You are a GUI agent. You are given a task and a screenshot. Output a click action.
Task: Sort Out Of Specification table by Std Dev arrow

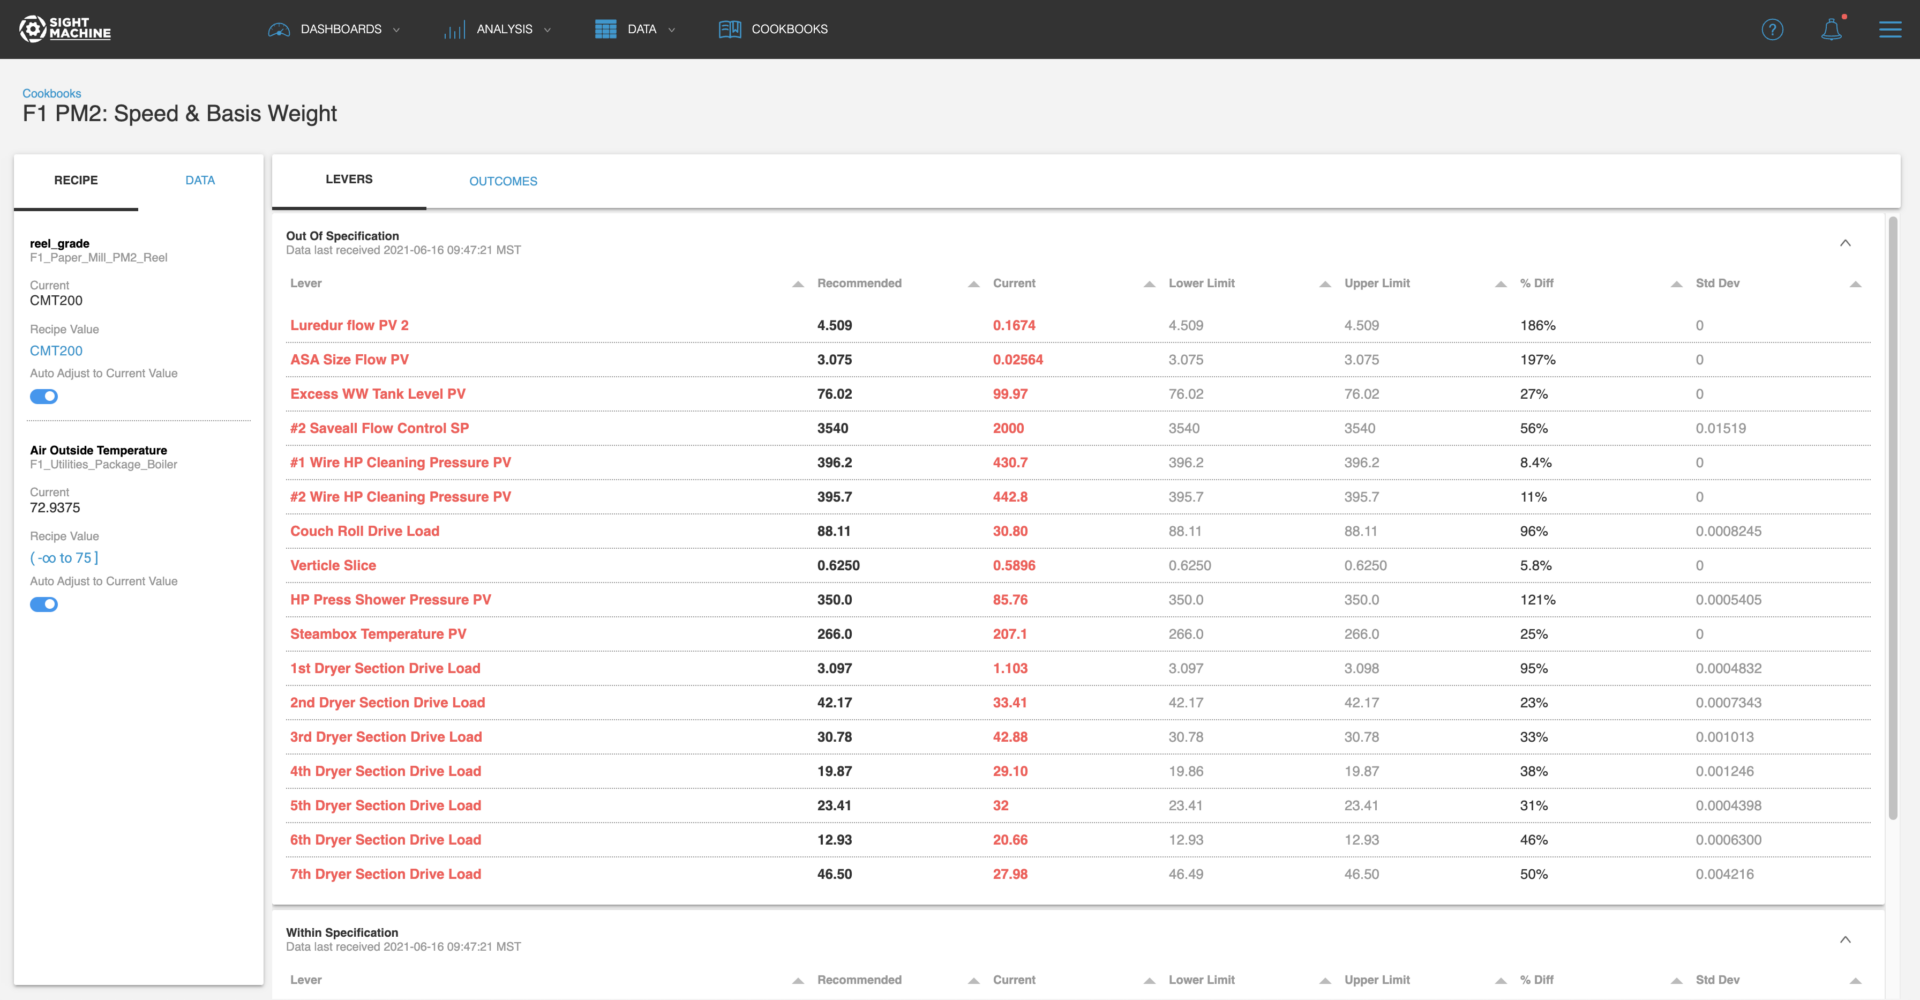[x=1856, y=284]
